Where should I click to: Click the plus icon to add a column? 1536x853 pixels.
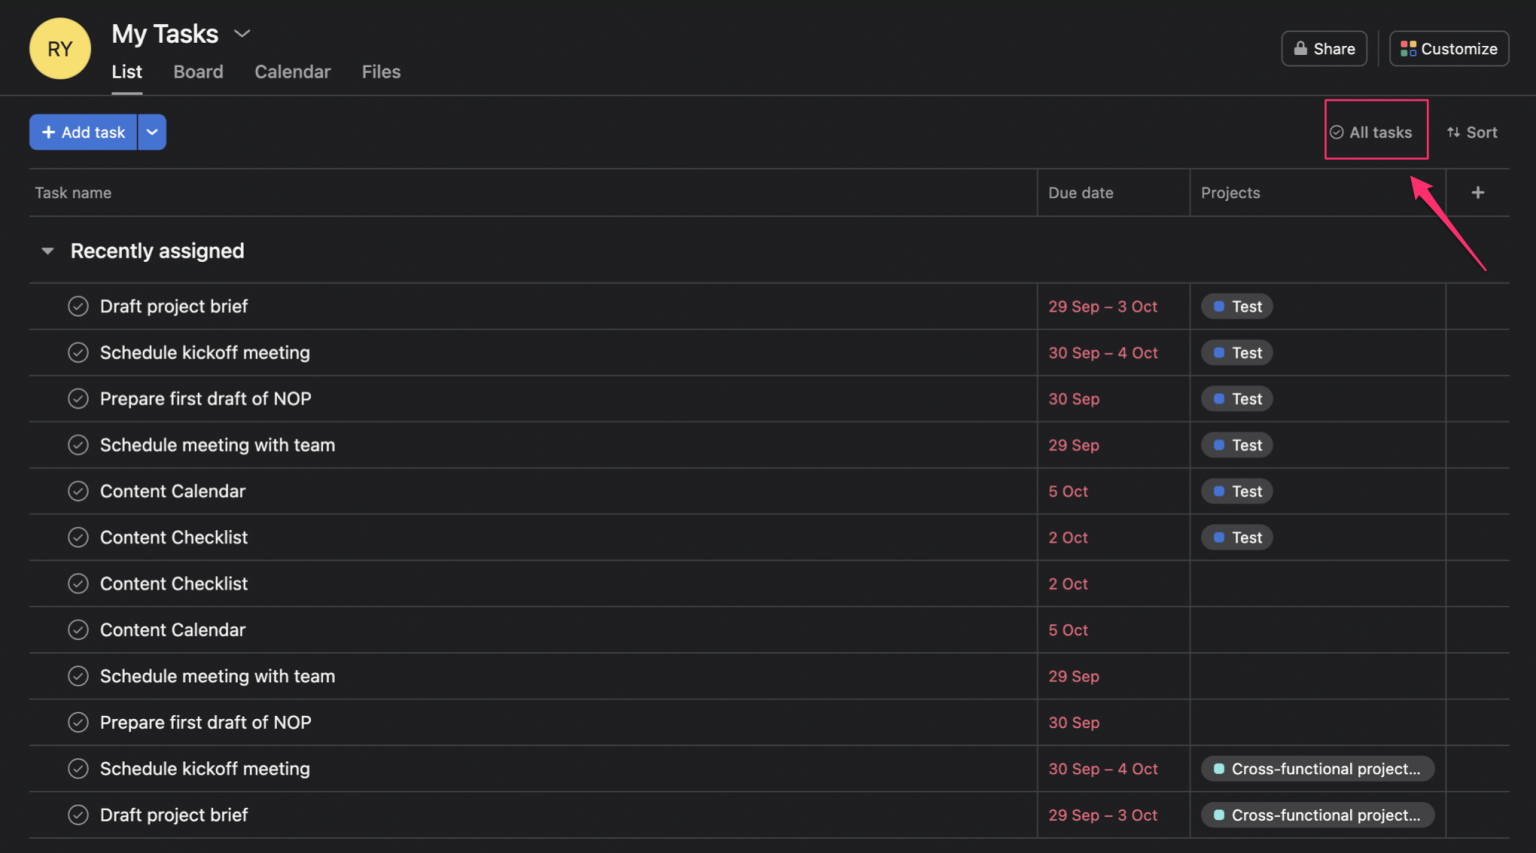click(x=1477, y=193)
